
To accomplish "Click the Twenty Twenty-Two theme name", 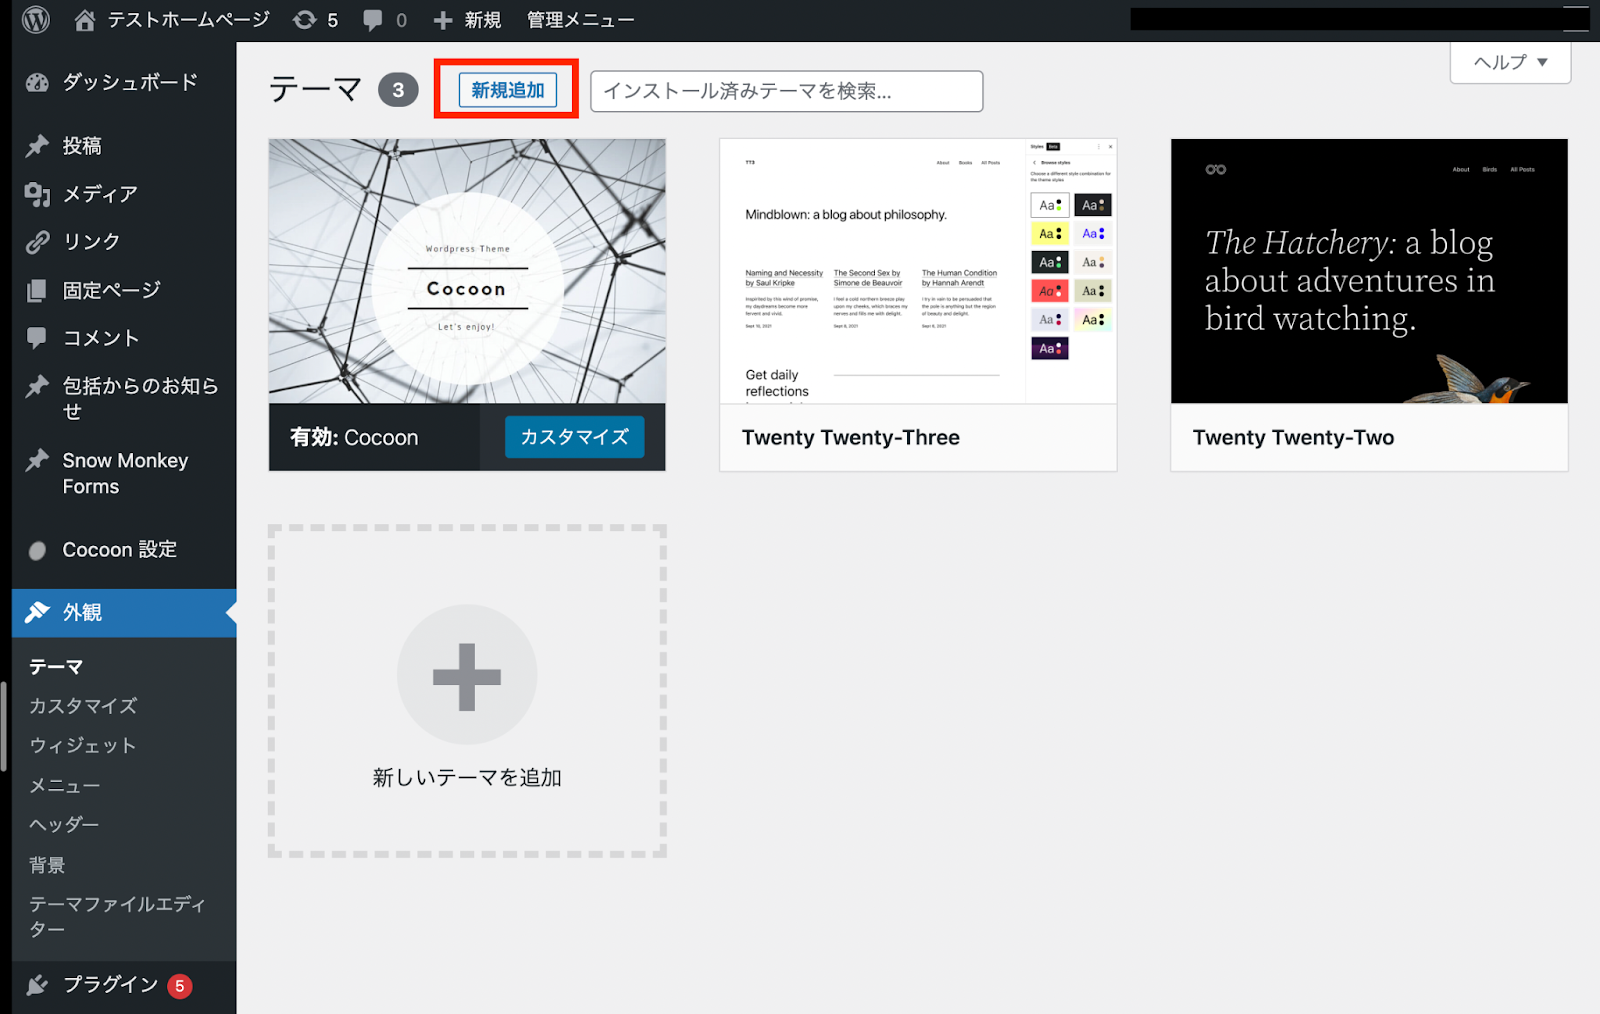I will pos(1293,438).
